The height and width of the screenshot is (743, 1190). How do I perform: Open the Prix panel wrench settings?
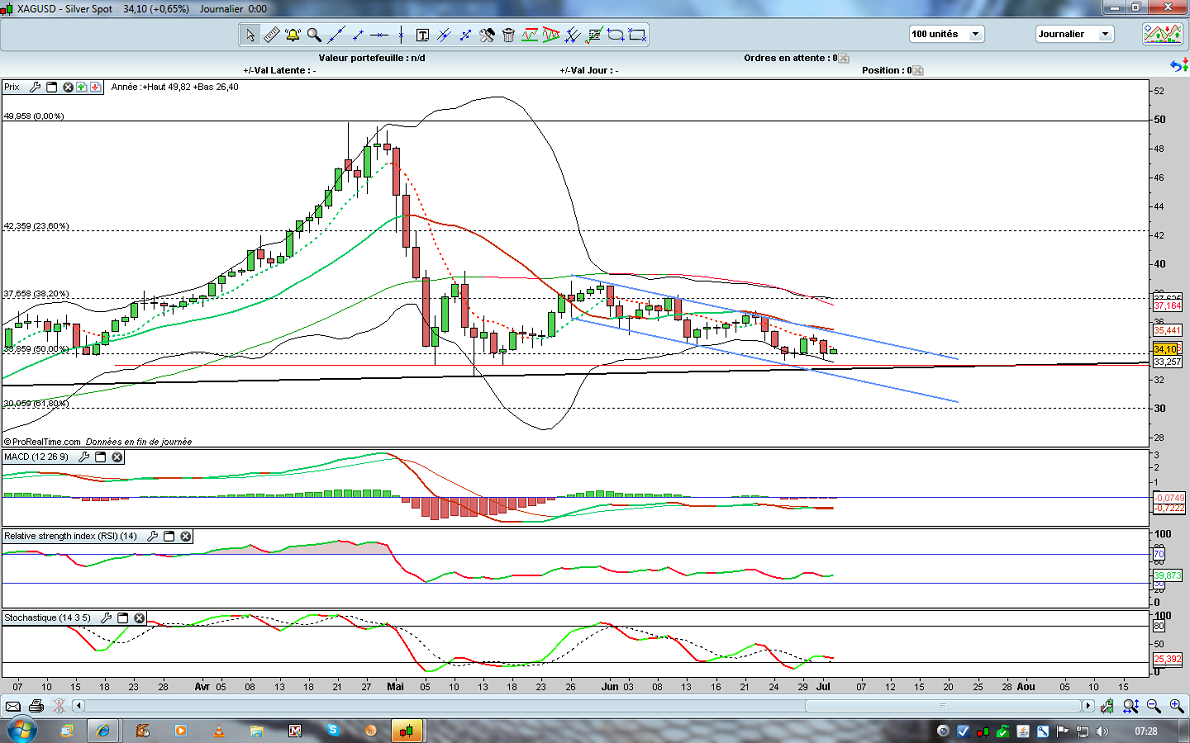(x=34, y=87)
